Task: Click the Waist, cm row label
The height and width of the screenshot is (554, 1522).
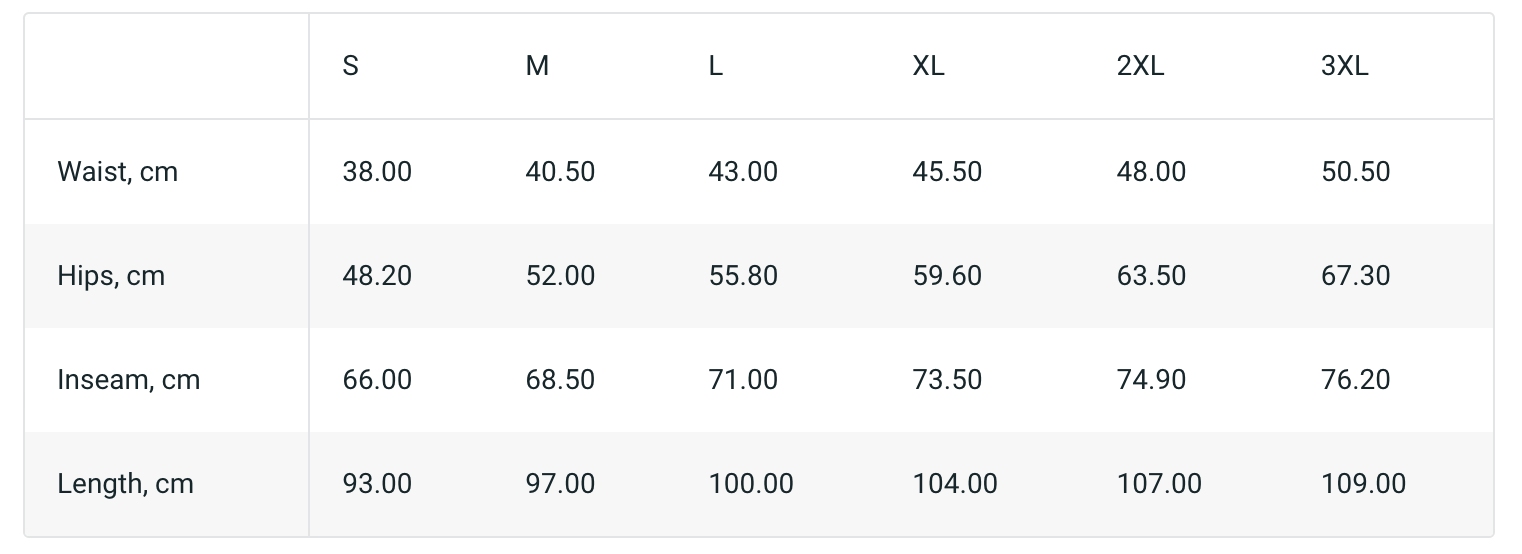Action: pyautogui.click(x=118, y=172)
